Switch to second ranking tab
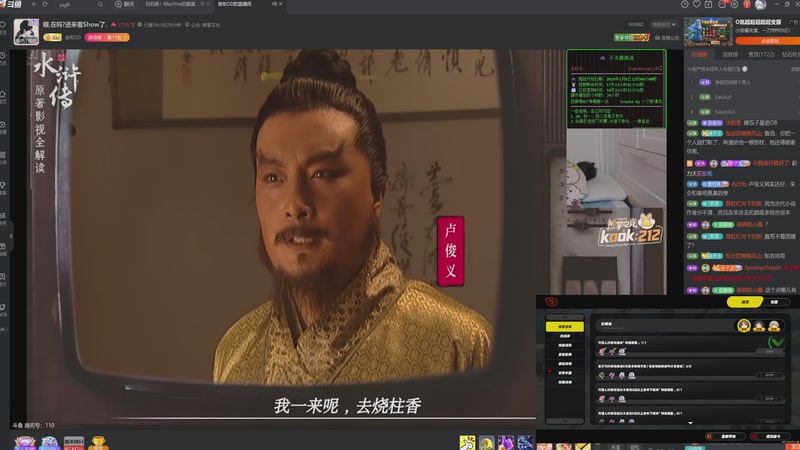Image resolution: width=800 pixels, height=450 pixels. coord(730,55)
